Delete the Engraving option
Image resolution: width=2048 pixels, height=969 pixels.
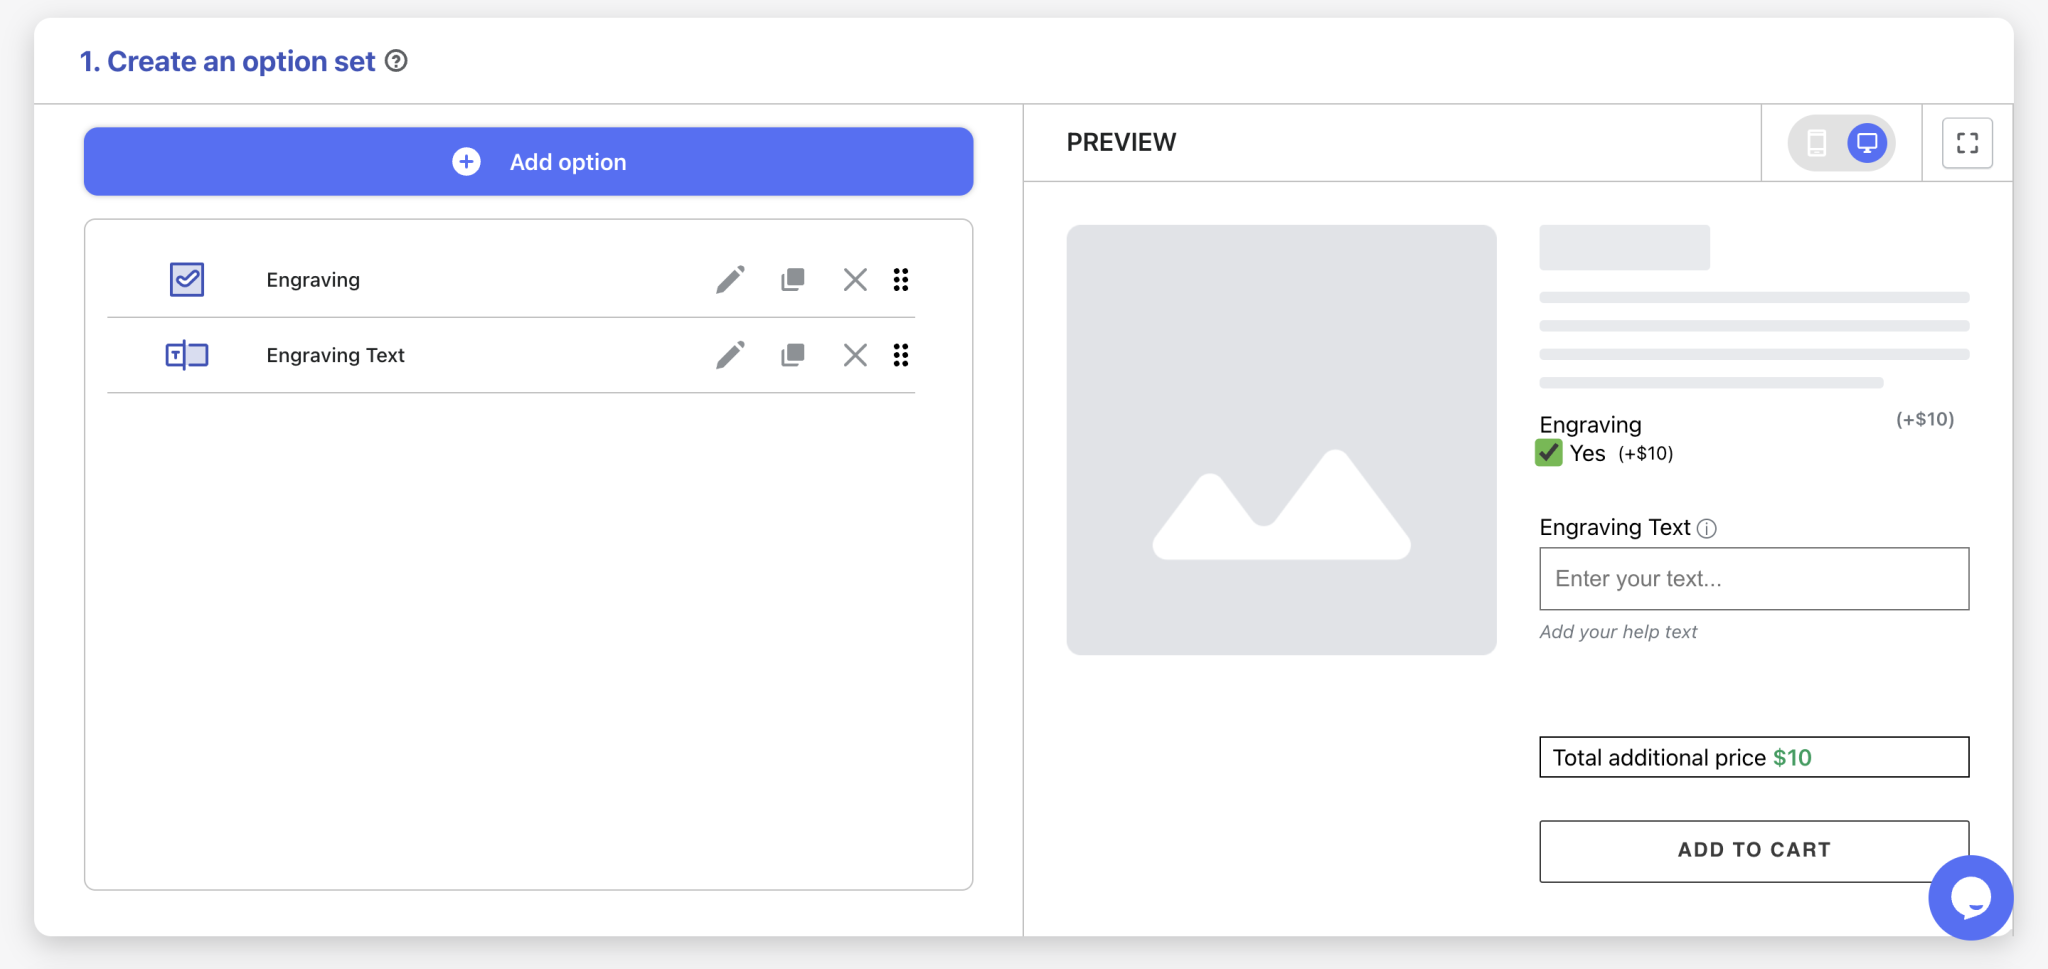click(x=855, y=280)
